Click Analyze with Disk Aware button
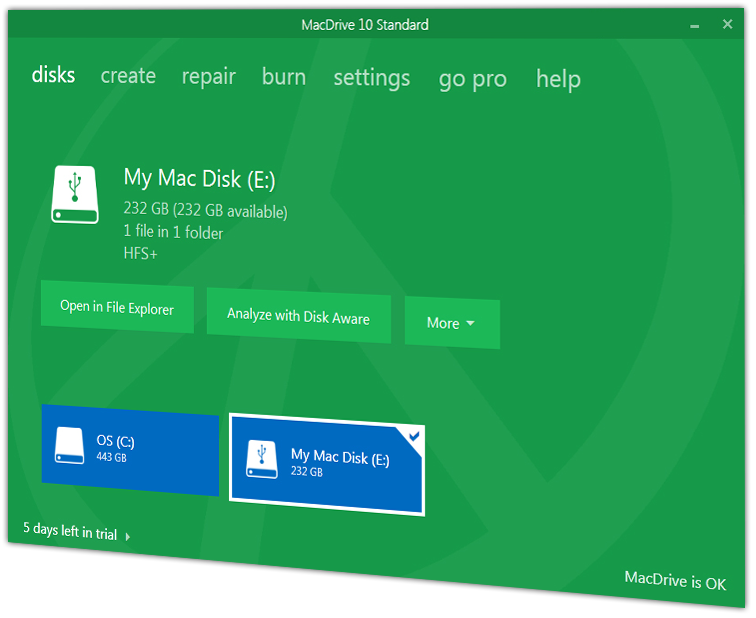 tap(298, 316)
